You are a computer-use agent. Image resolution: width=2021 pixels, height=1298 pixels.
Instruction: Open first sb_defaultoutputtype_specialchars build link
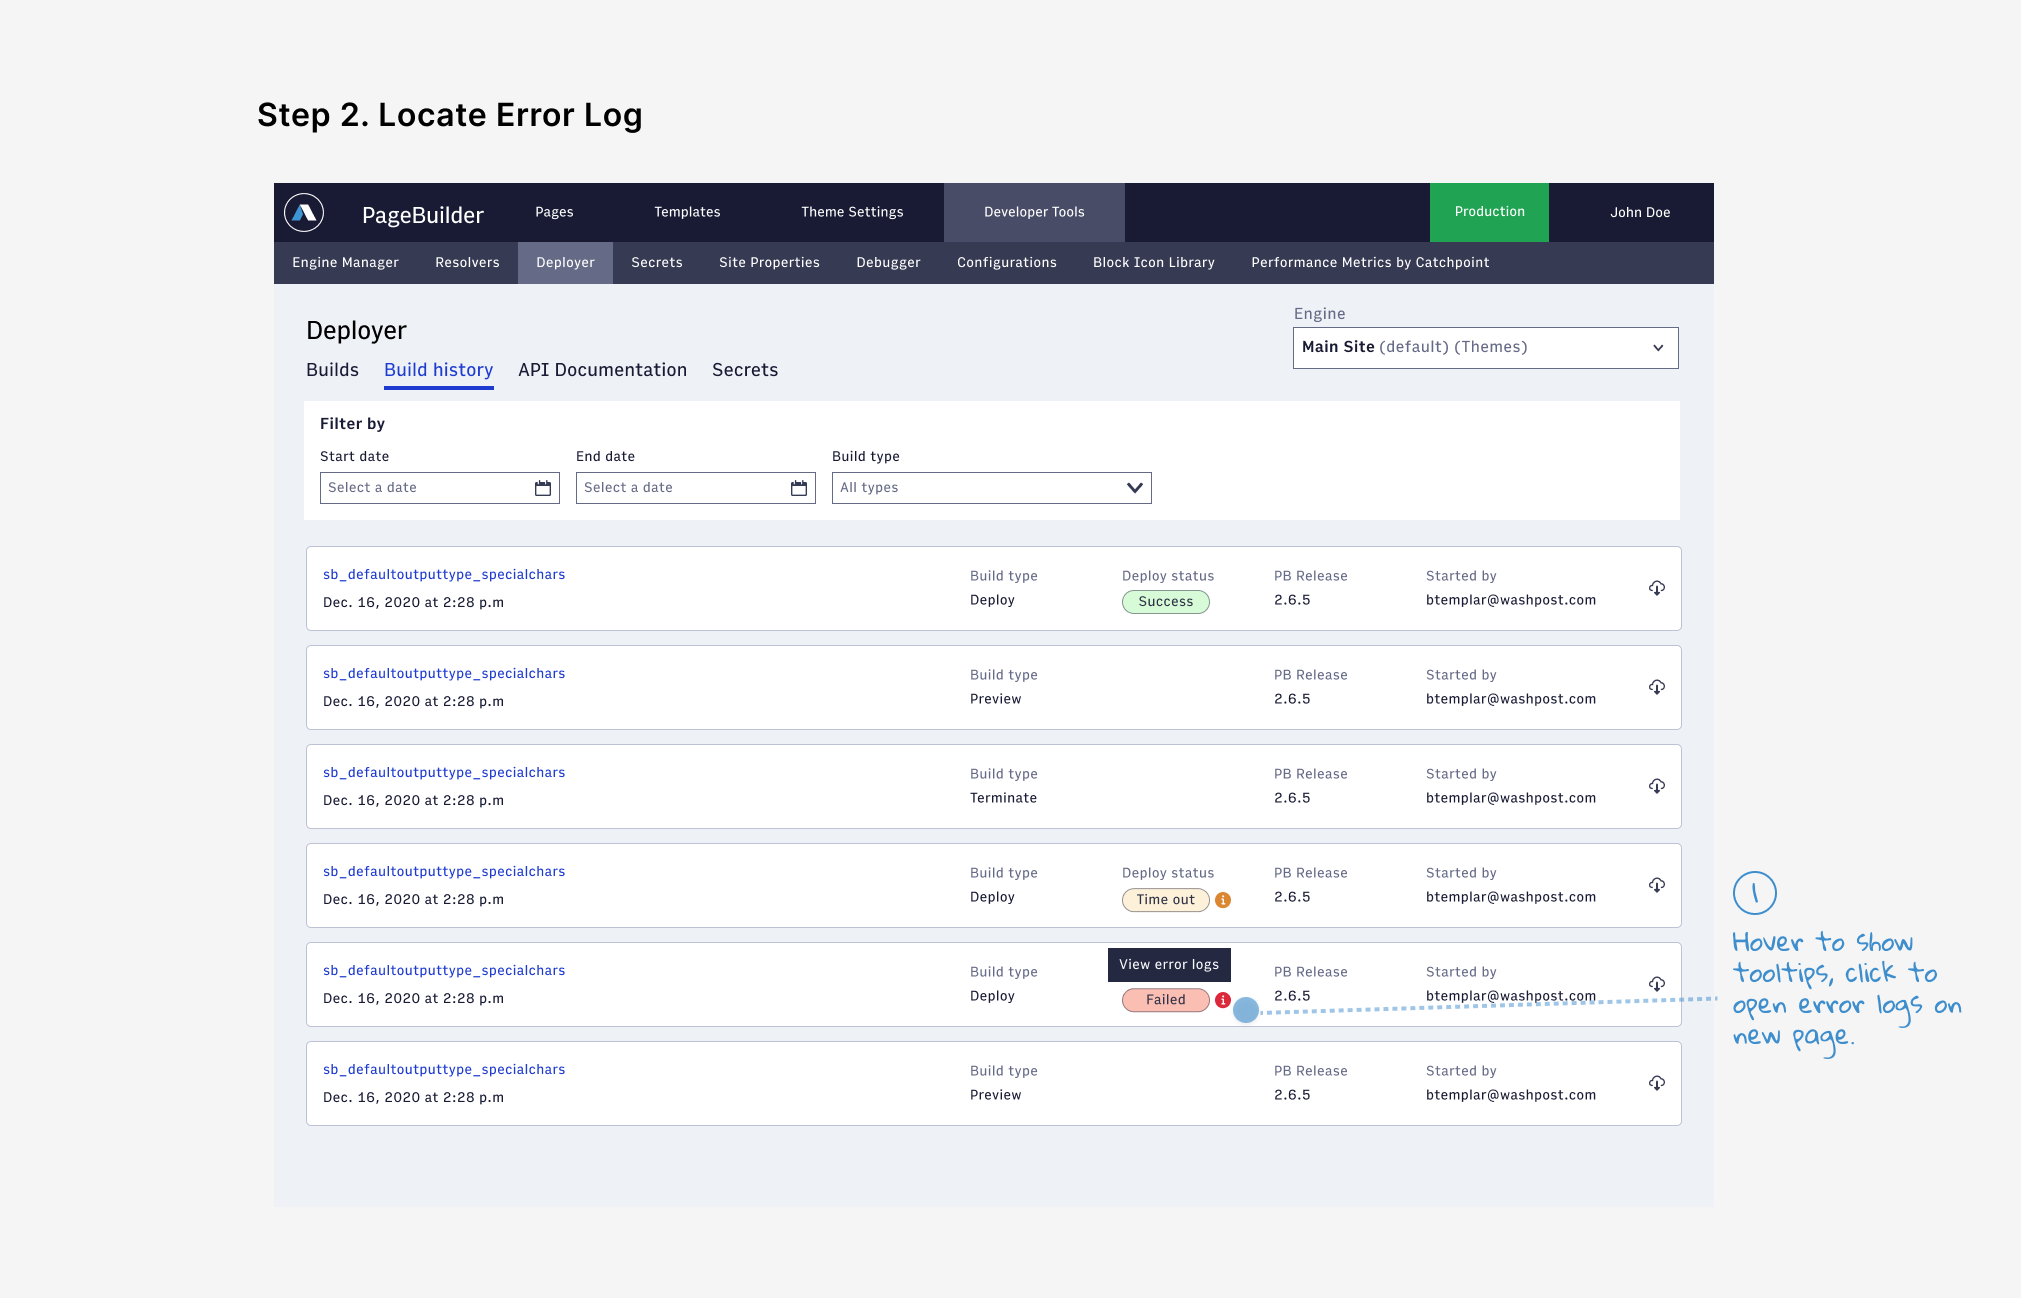444,575
